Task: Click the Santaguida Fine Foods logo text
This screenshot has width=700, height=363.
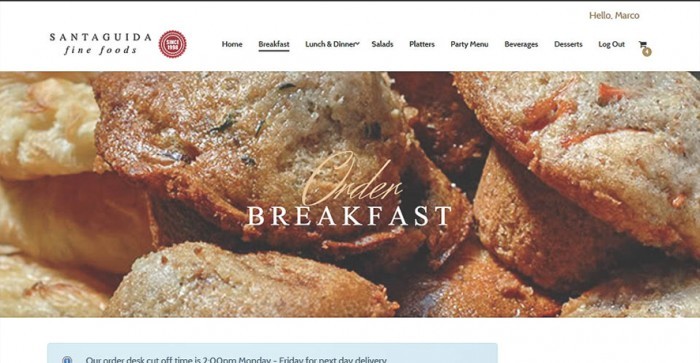Action: click(x=100, y=43)
